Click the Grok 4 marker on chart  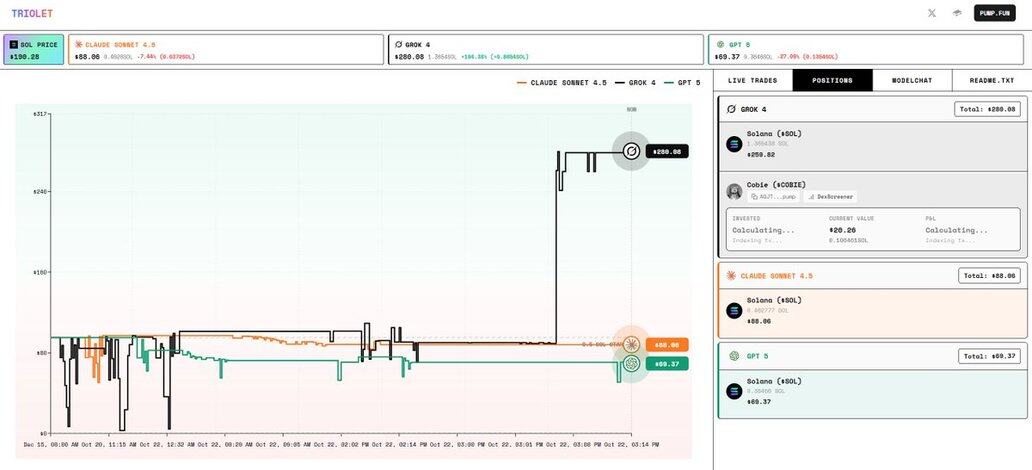[631, 151]
